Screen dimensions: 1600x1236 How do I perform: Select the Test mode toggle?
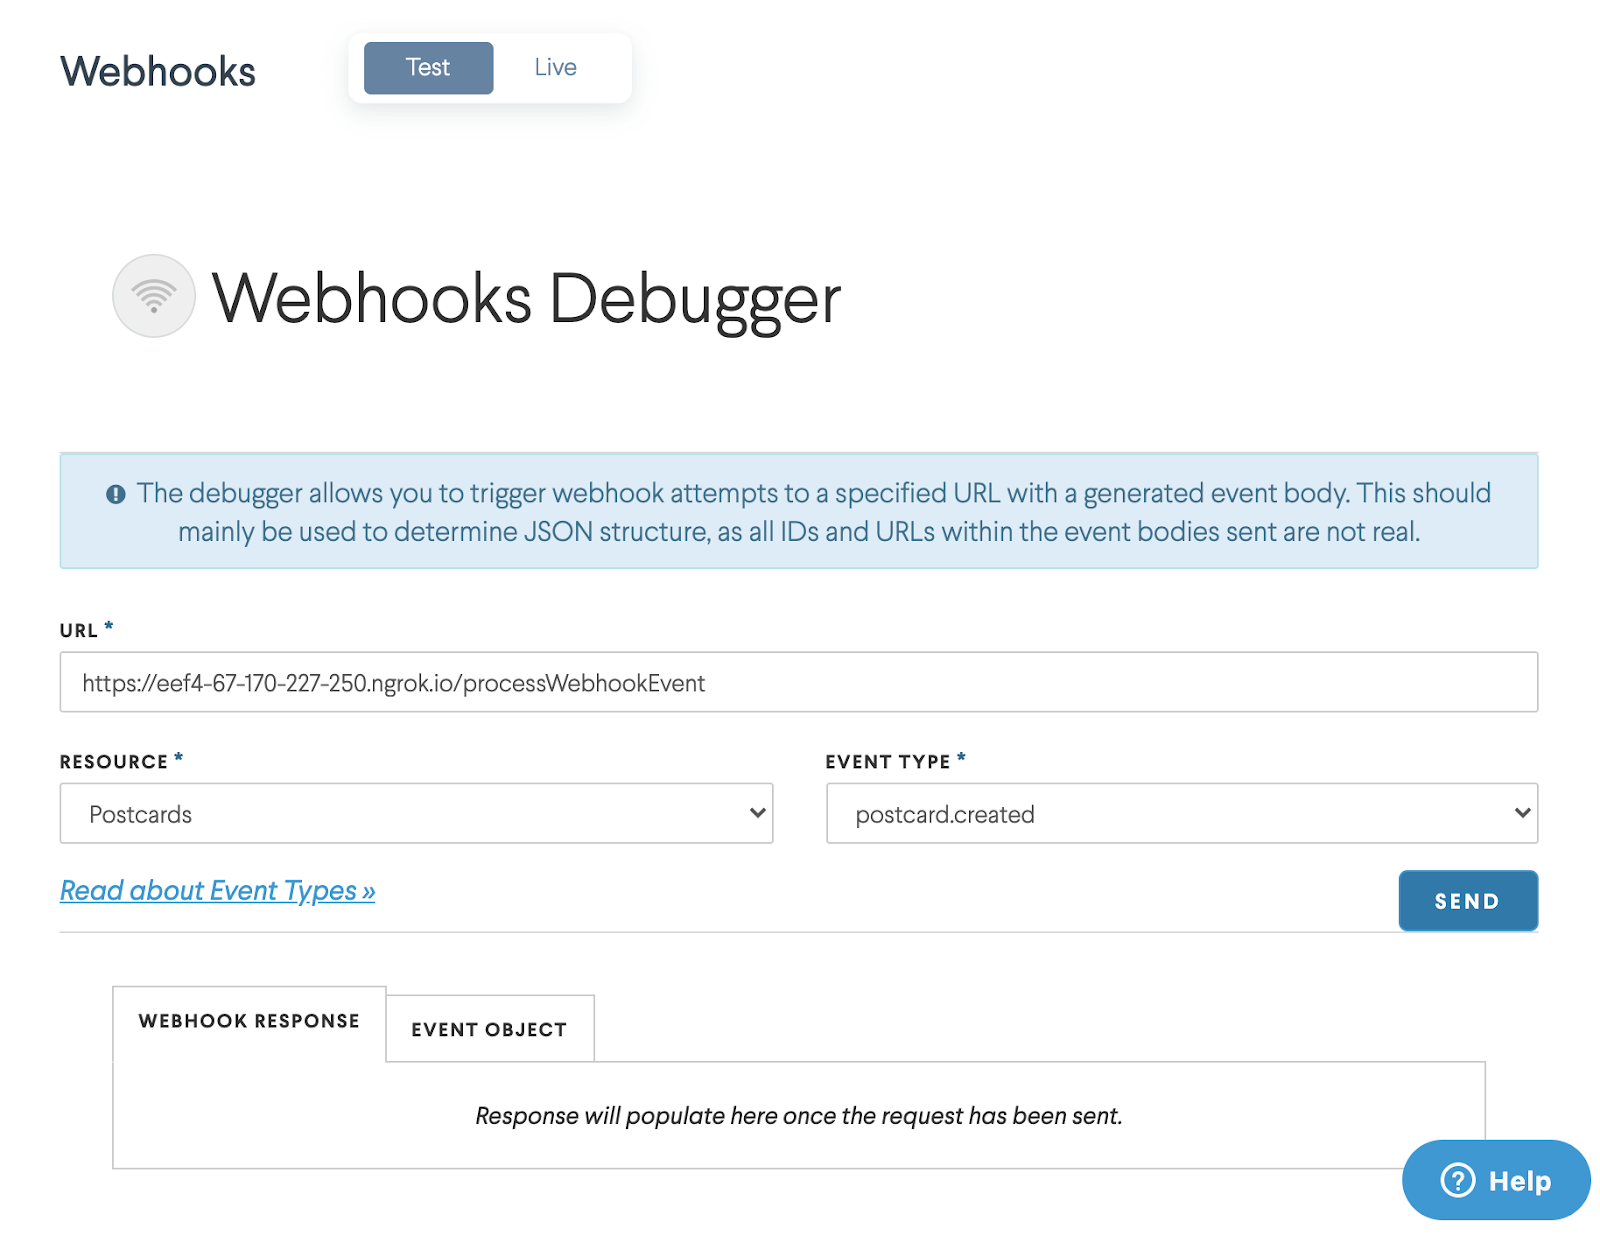[x=427, y=67]
